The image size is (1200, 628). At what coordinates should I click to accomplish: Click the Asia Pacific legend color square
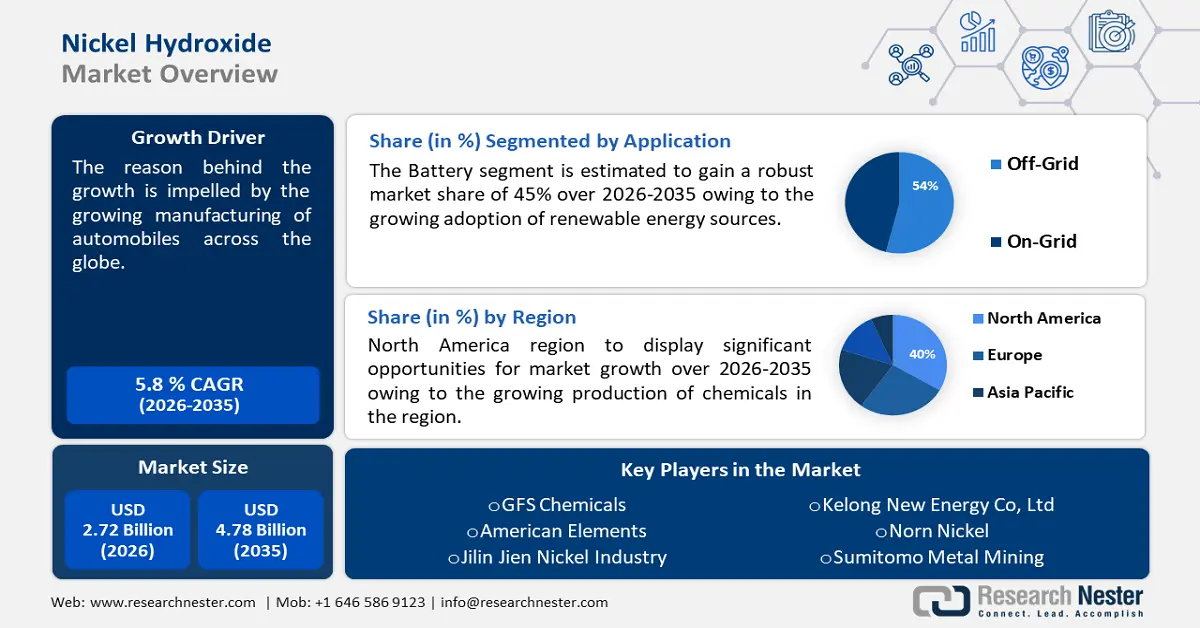tap(977, 393)
